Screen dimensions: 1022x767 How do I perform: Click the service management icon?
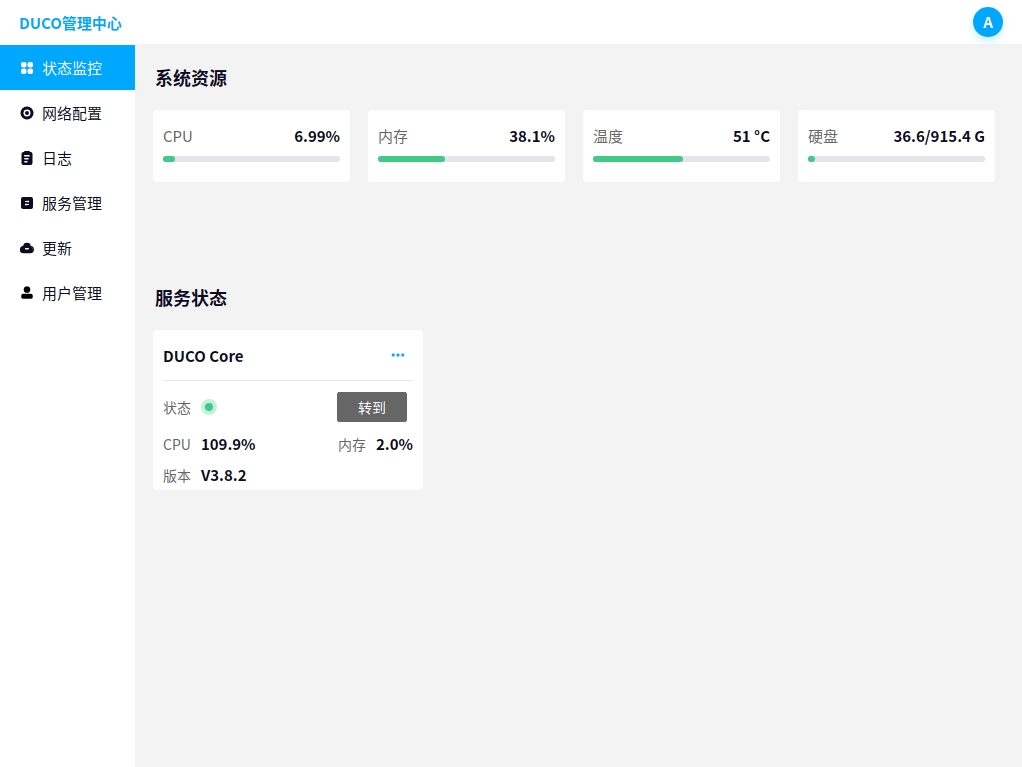(x=27, y=203)
